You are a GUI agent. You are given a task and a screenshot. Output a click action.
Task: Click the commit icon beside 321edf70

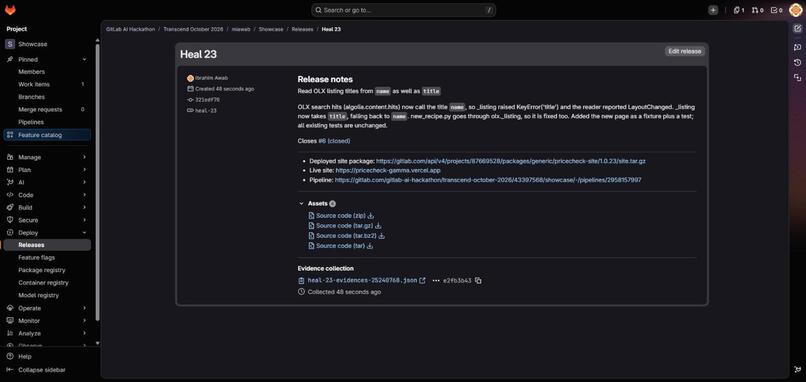pos(191,100)
